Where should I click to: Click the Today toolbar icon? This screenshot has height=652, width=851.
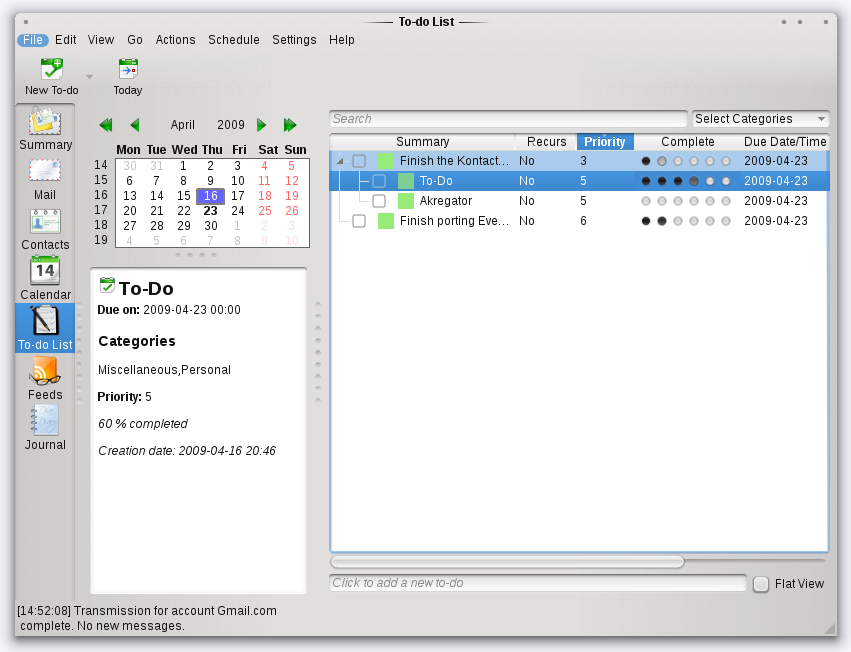[x=128, y=69]
